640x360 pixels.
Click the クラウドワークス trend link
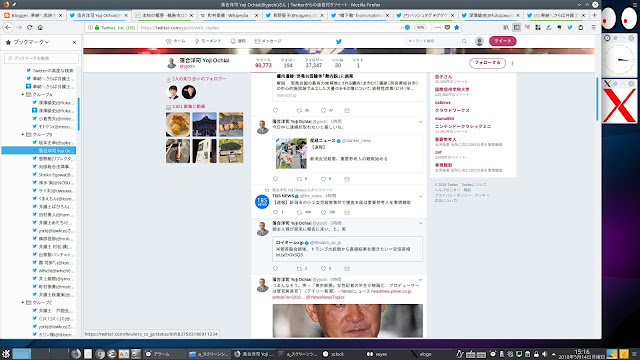452,111
